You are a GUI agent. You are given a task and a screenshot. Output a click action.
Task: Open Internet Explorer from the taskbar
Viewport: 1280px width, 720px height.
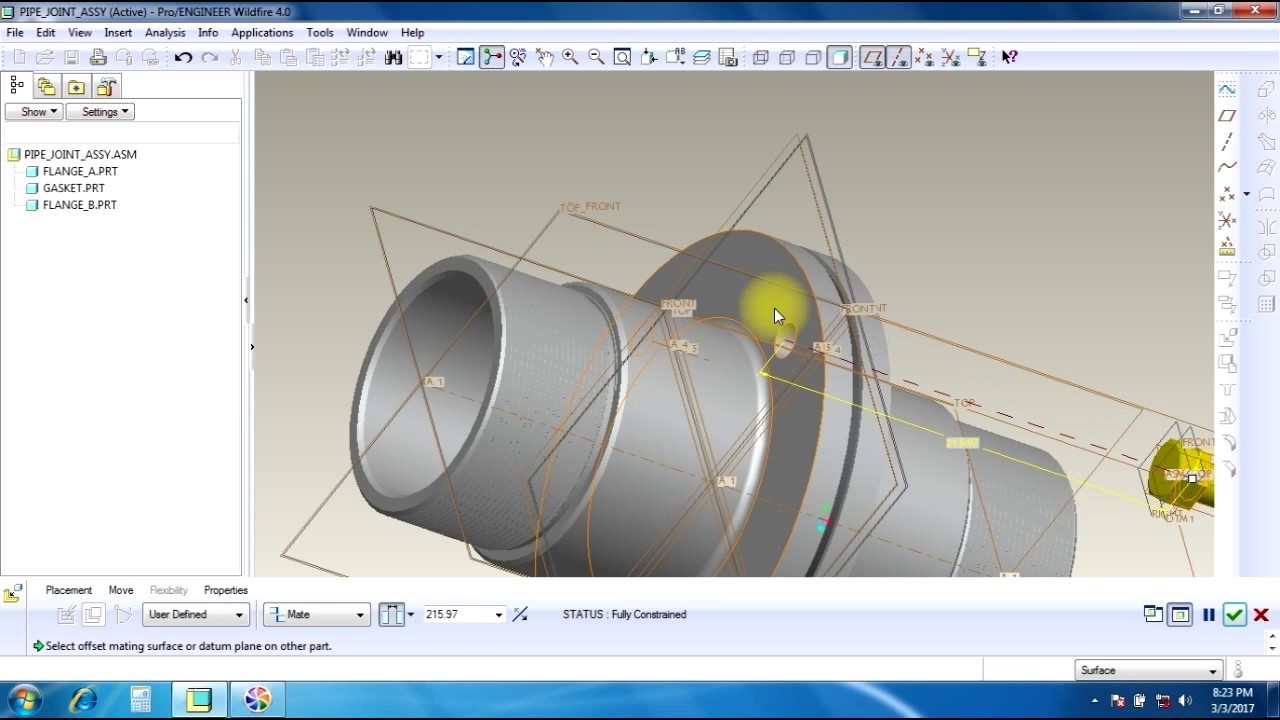tap(82, 699)
